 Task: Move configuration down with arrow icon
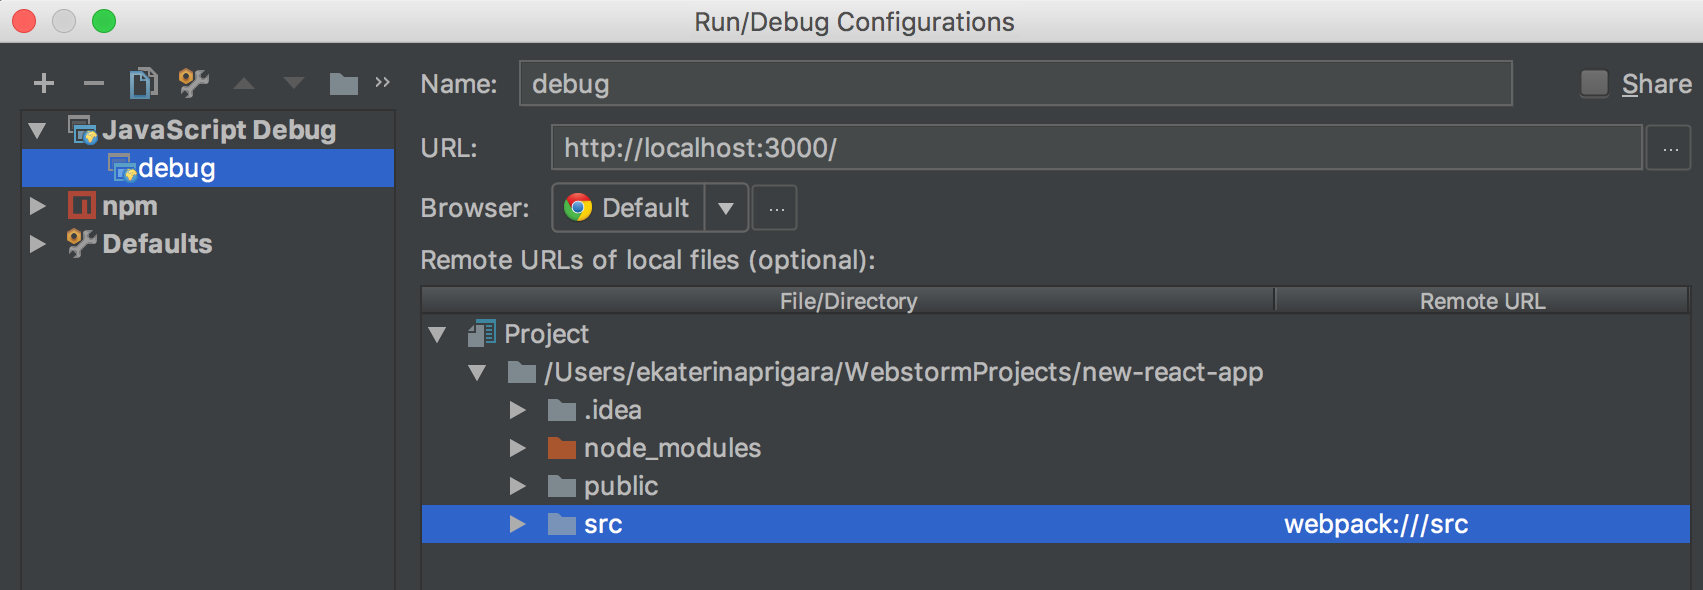pos(294,83)
